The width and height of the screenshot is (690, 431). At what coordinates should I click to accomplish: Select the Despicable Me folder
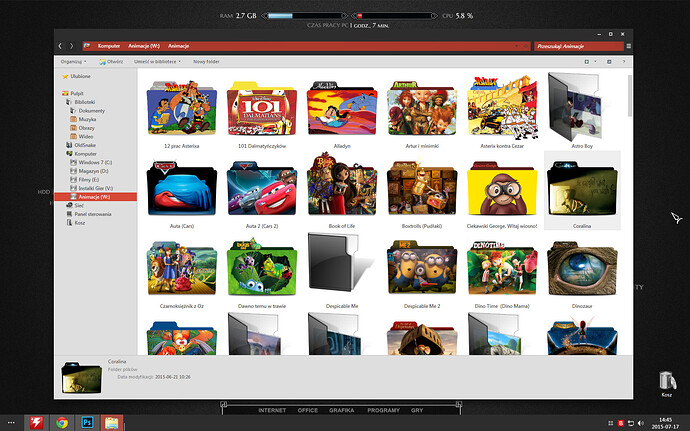coord(339,262)
